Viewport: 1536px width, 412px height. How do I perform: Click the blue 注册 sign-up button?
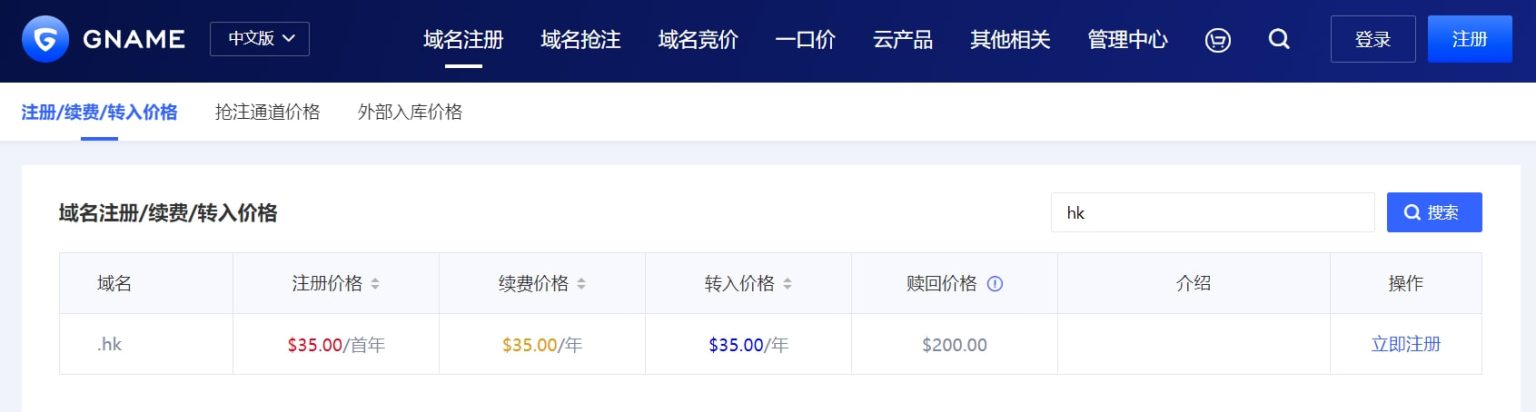click(x=1469, y=39)
